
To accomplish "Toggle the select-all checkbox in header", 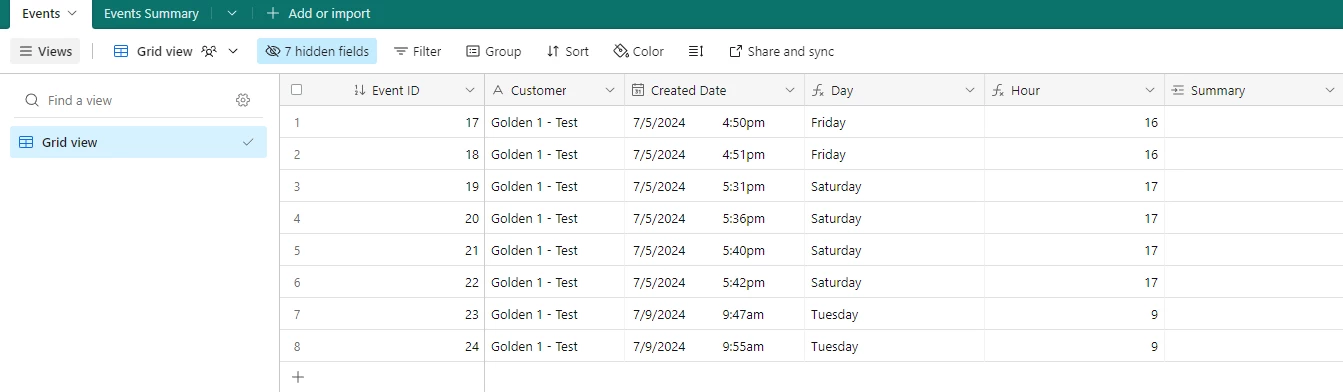I will point(296,90).
